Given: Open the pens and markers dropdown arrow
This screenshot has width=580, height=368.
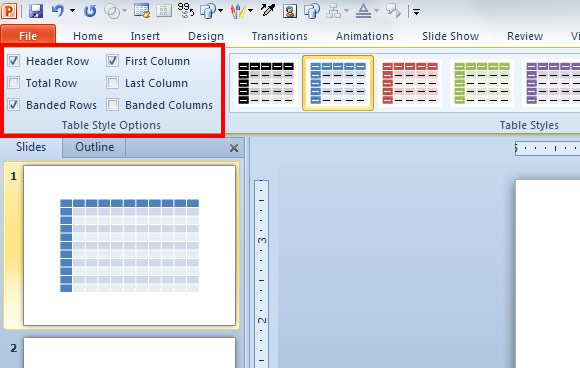Looking at the screenshot, I should 250,11.
